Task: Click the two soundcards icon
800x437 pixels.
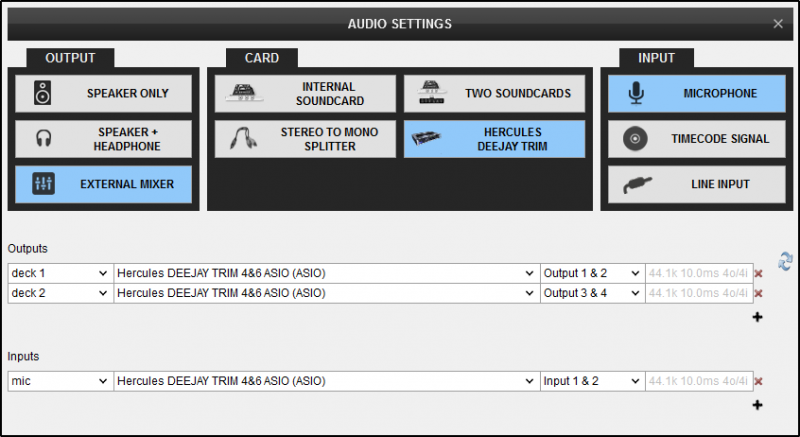Action: click(432, 92)
